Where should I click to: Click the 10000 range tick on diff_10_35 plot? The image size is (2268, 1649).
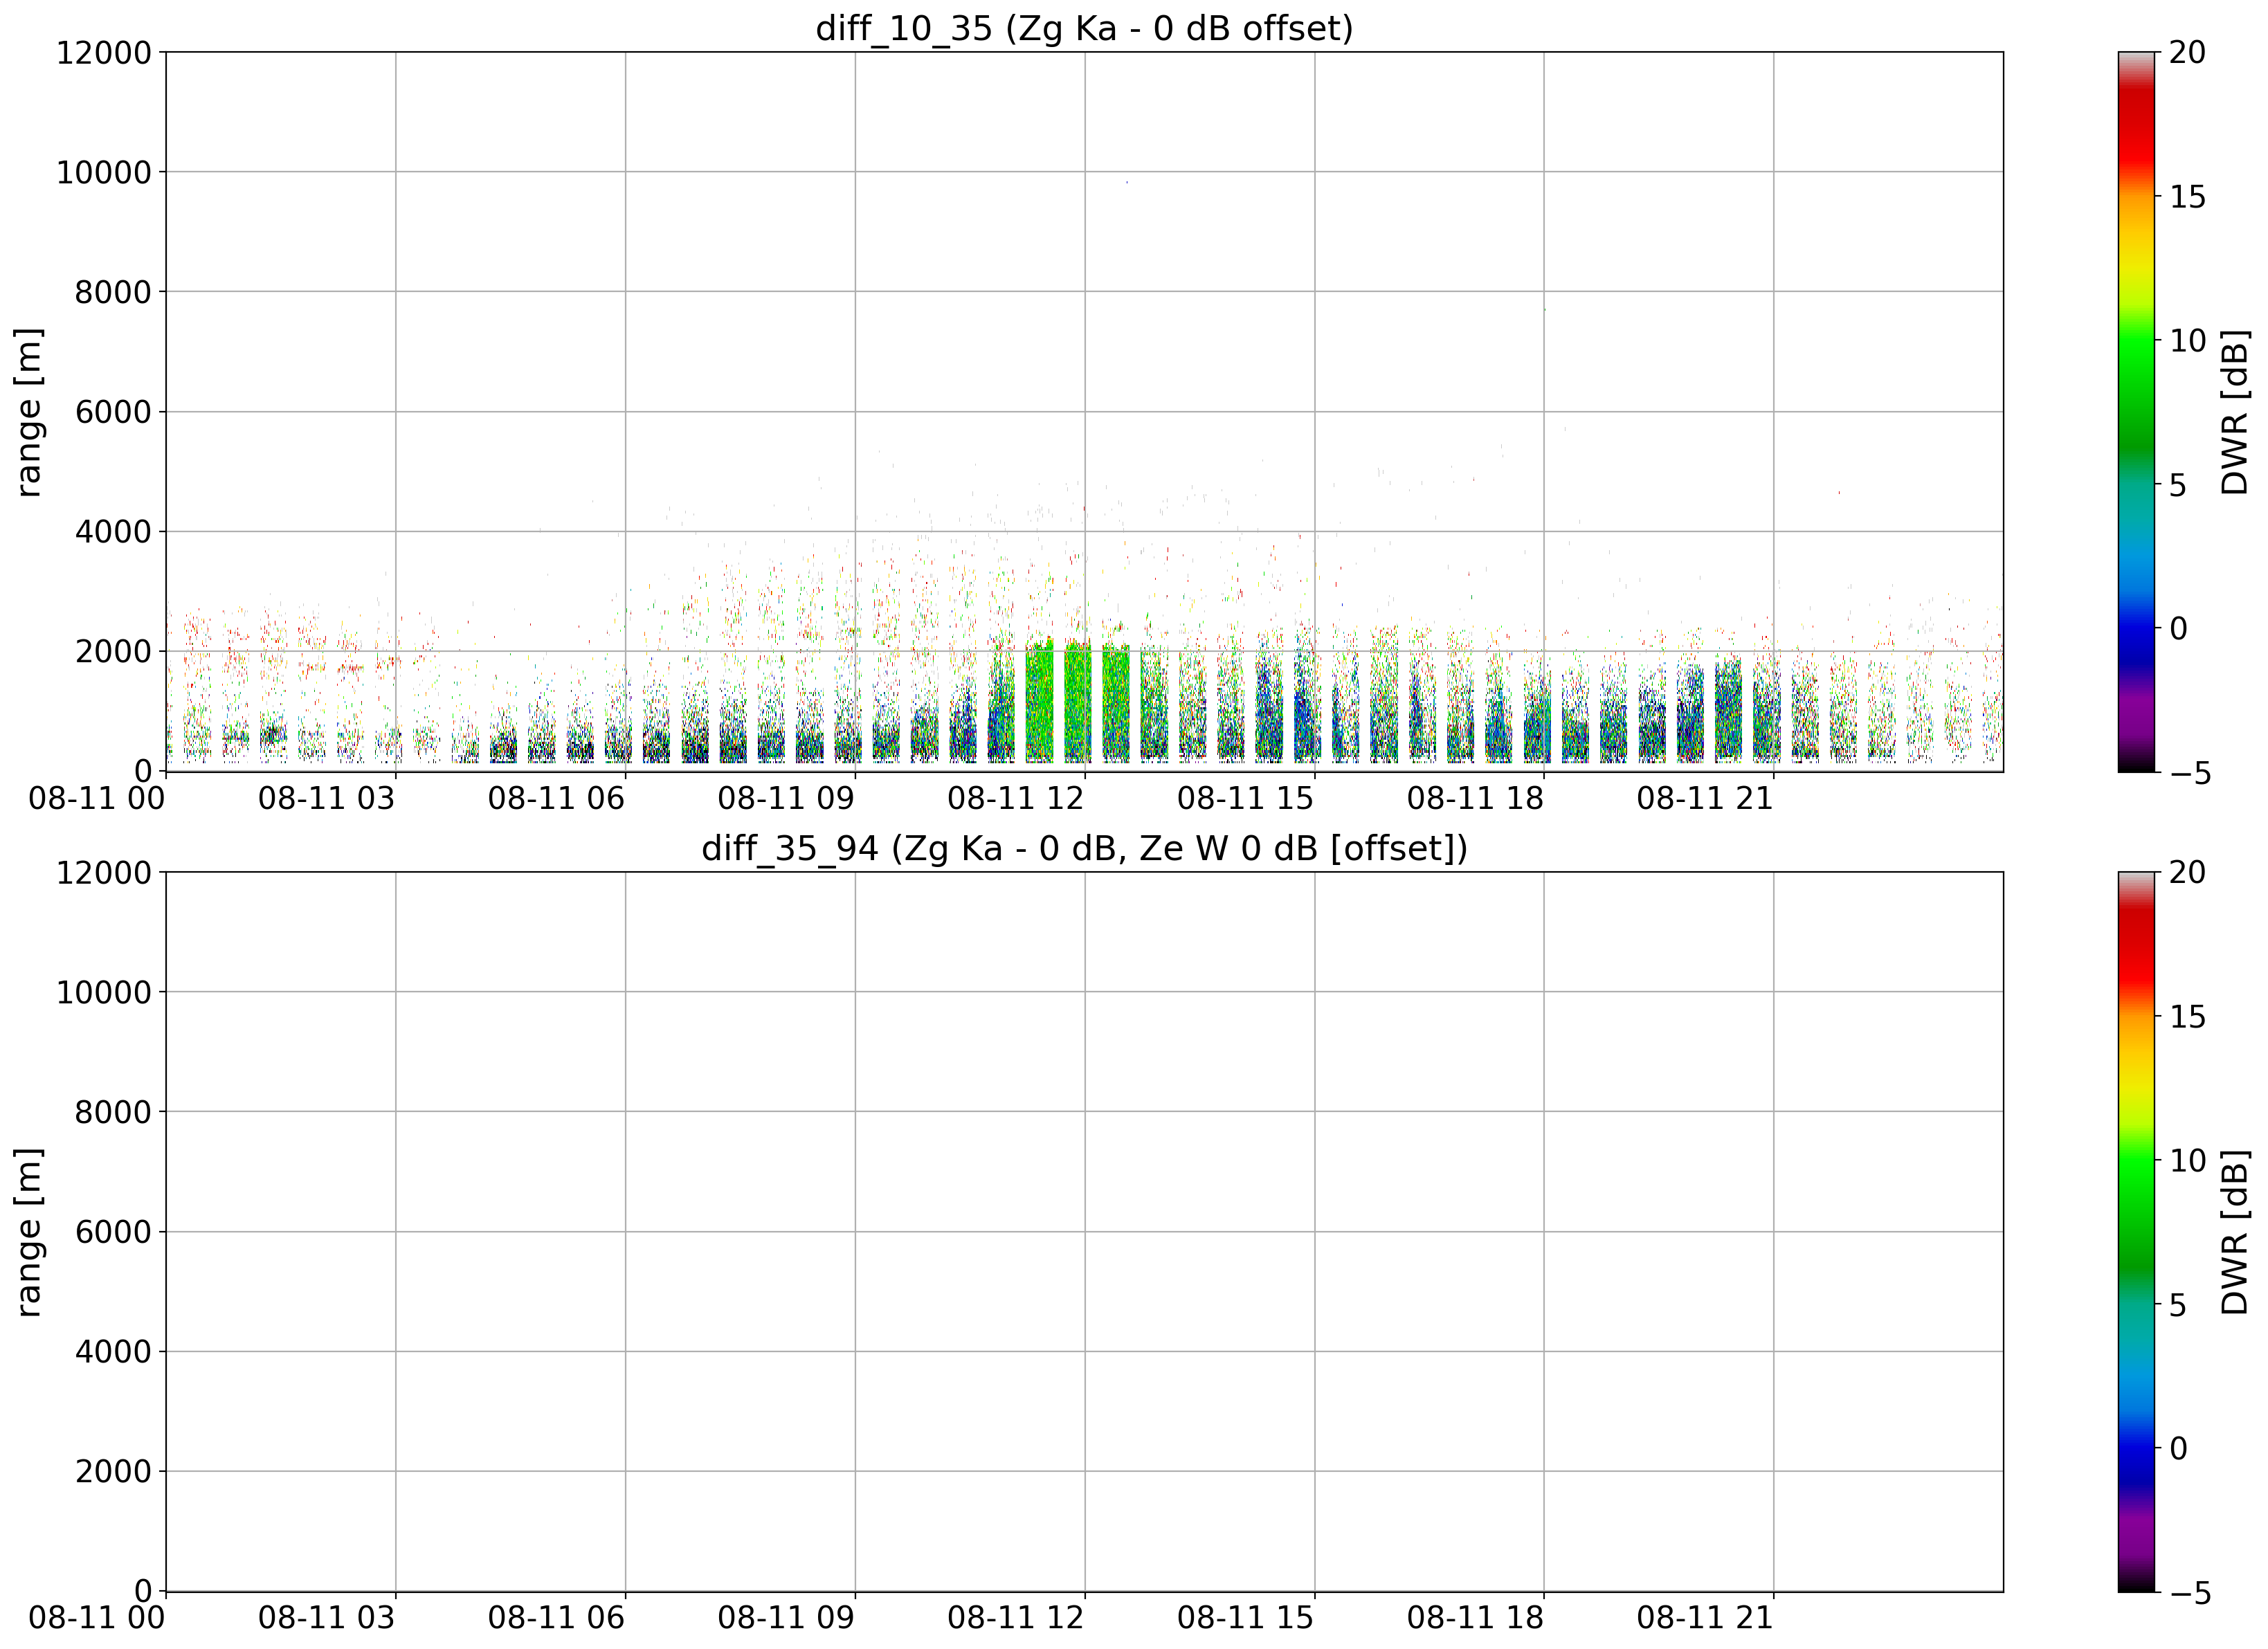click(x=104, y=172)
